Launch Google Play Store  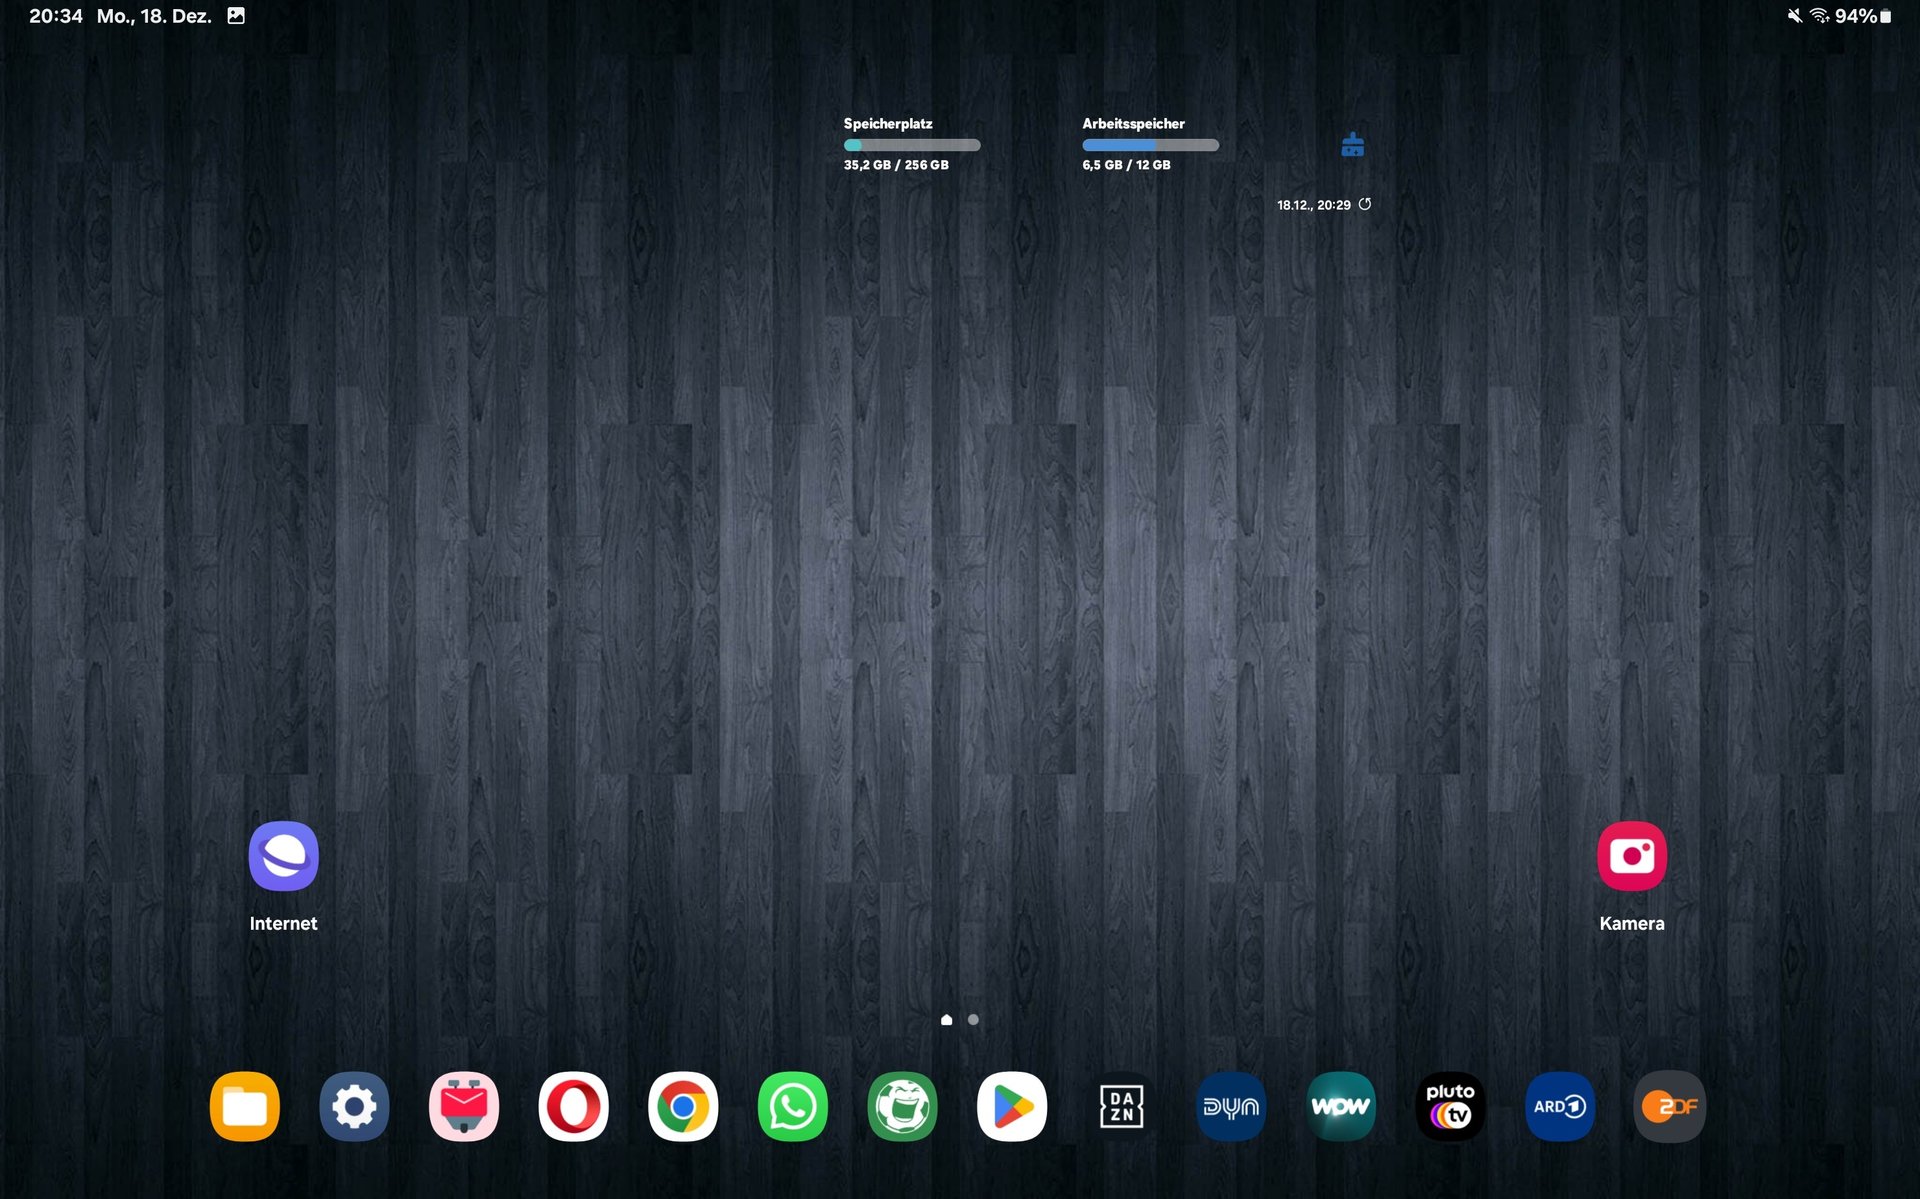click(x=1012, y=1106)
